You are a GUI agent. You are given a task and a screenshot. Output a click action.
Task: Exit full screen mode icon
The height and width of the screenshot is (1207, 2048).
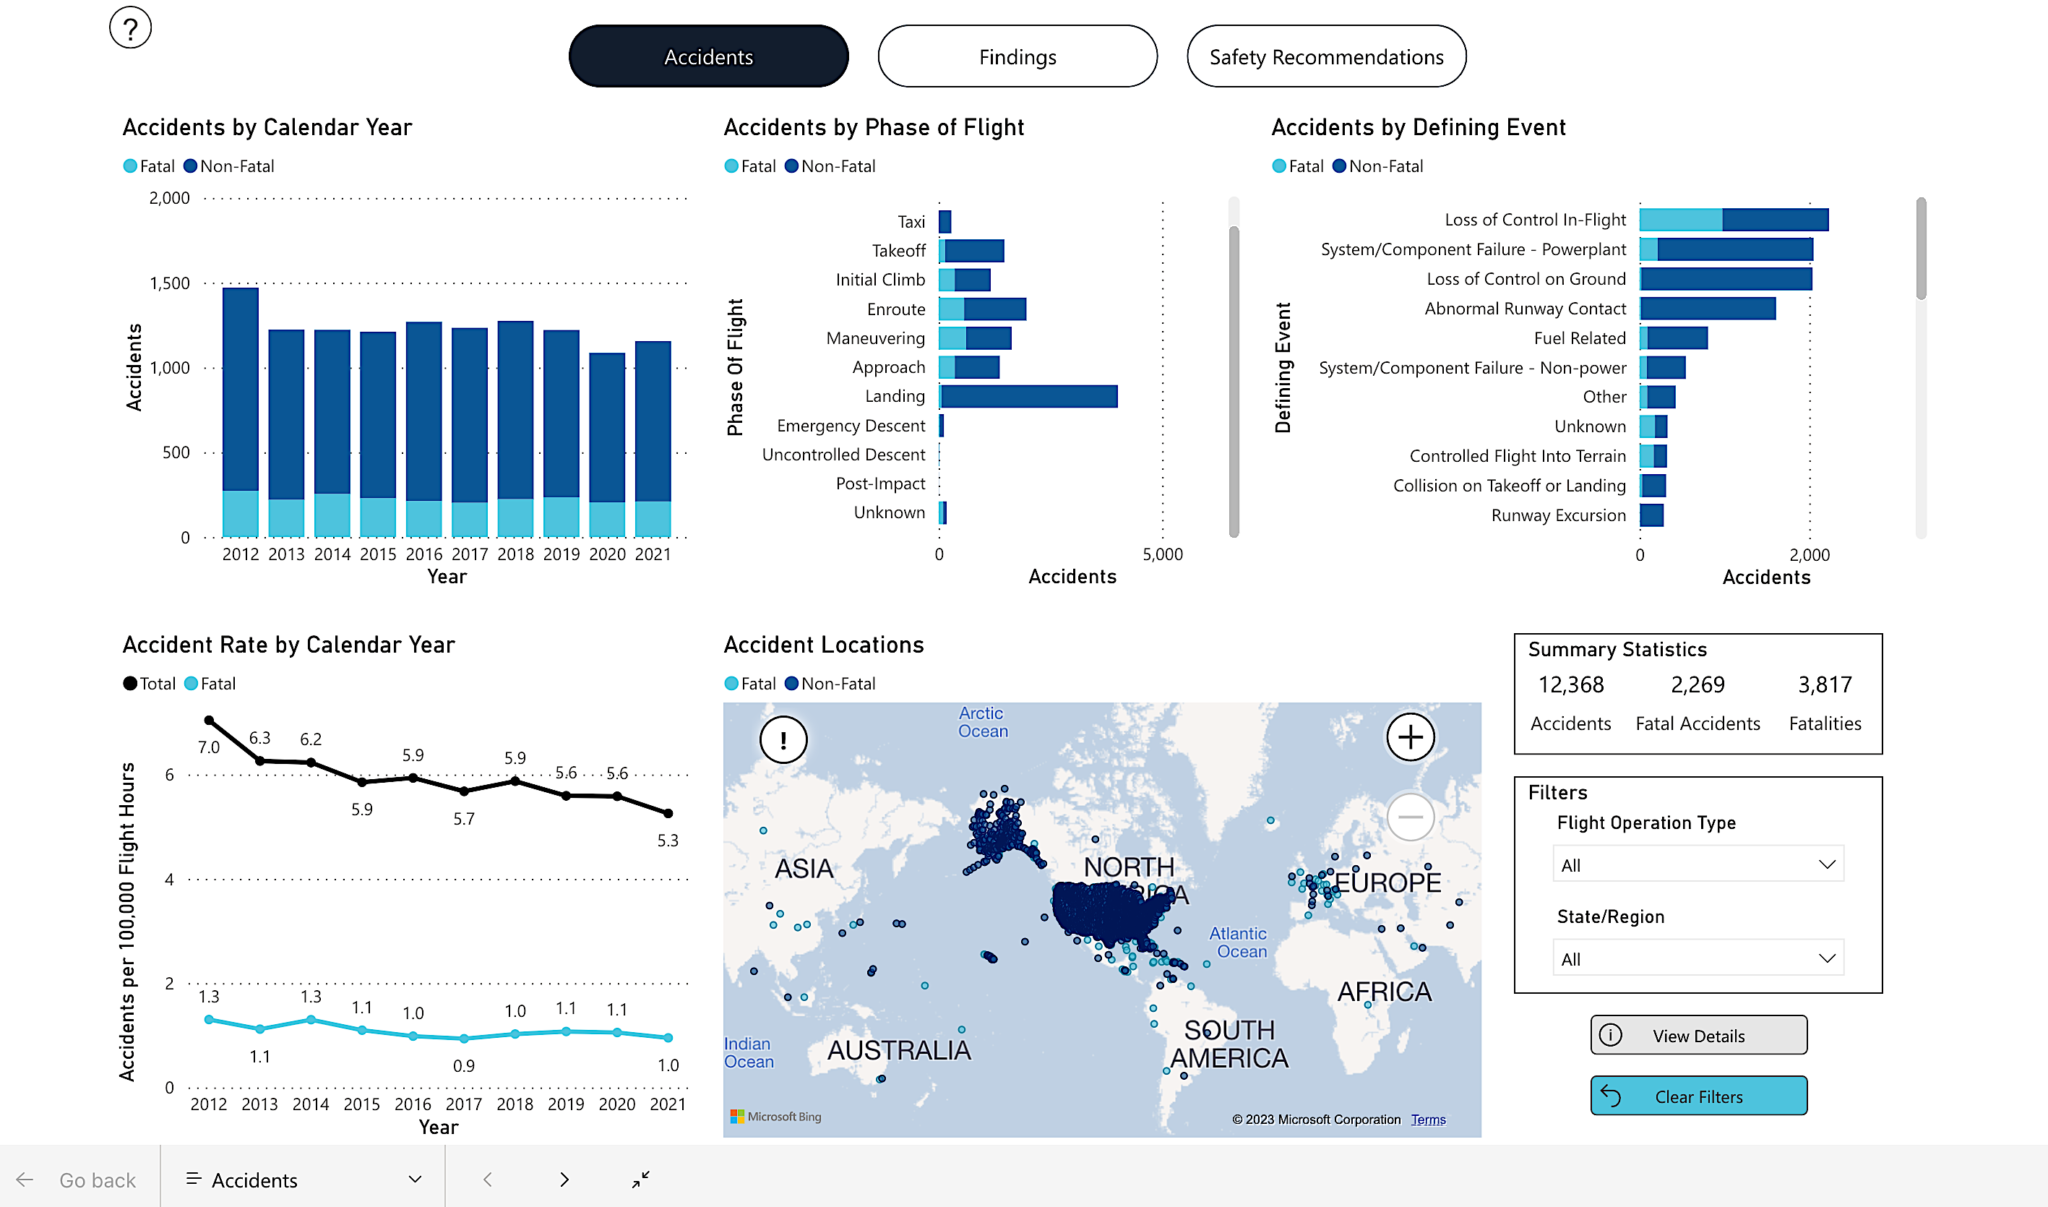point(641,1180)
